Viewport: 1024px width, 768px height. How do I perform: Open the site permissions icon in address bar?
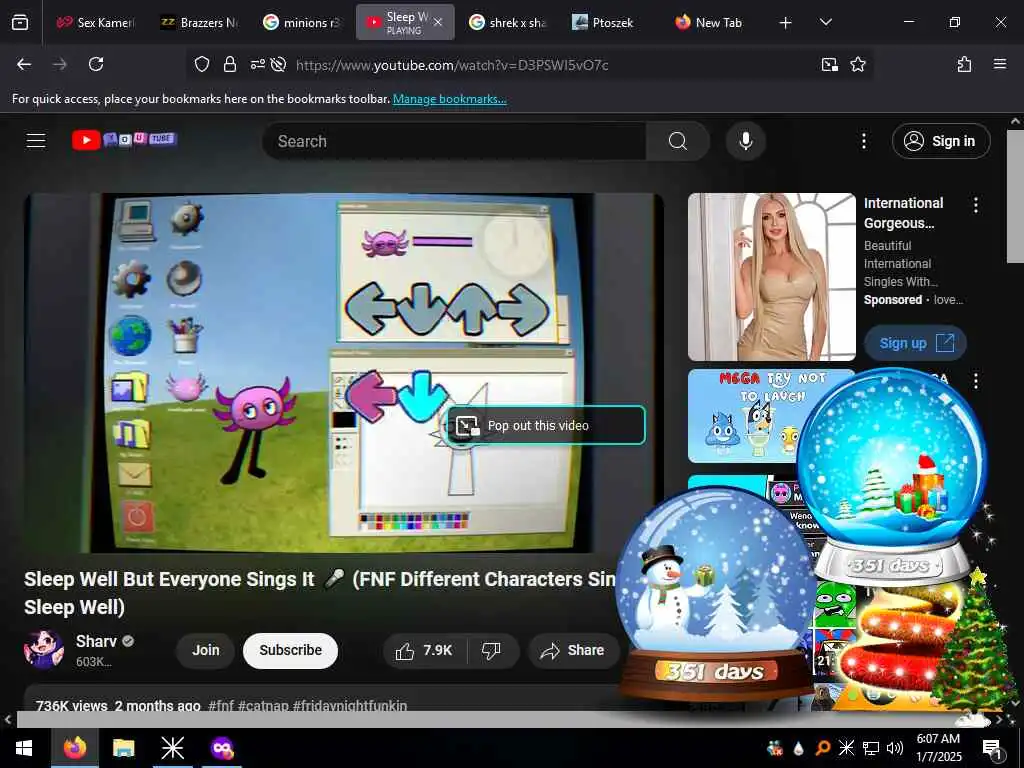point(257,64)
